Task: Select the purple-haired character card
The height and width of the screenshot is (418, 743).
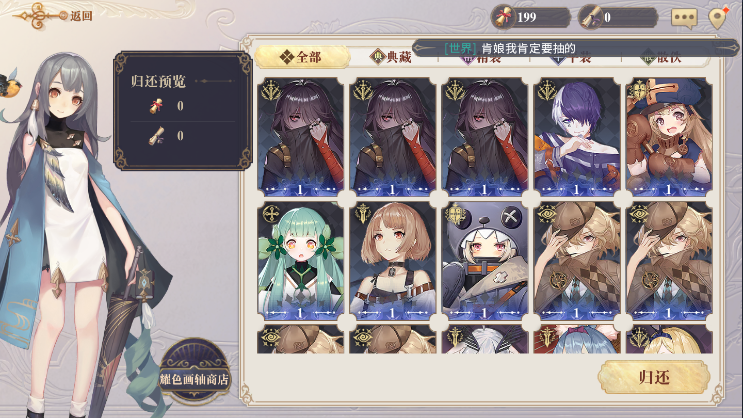Action: coord(576,137)
